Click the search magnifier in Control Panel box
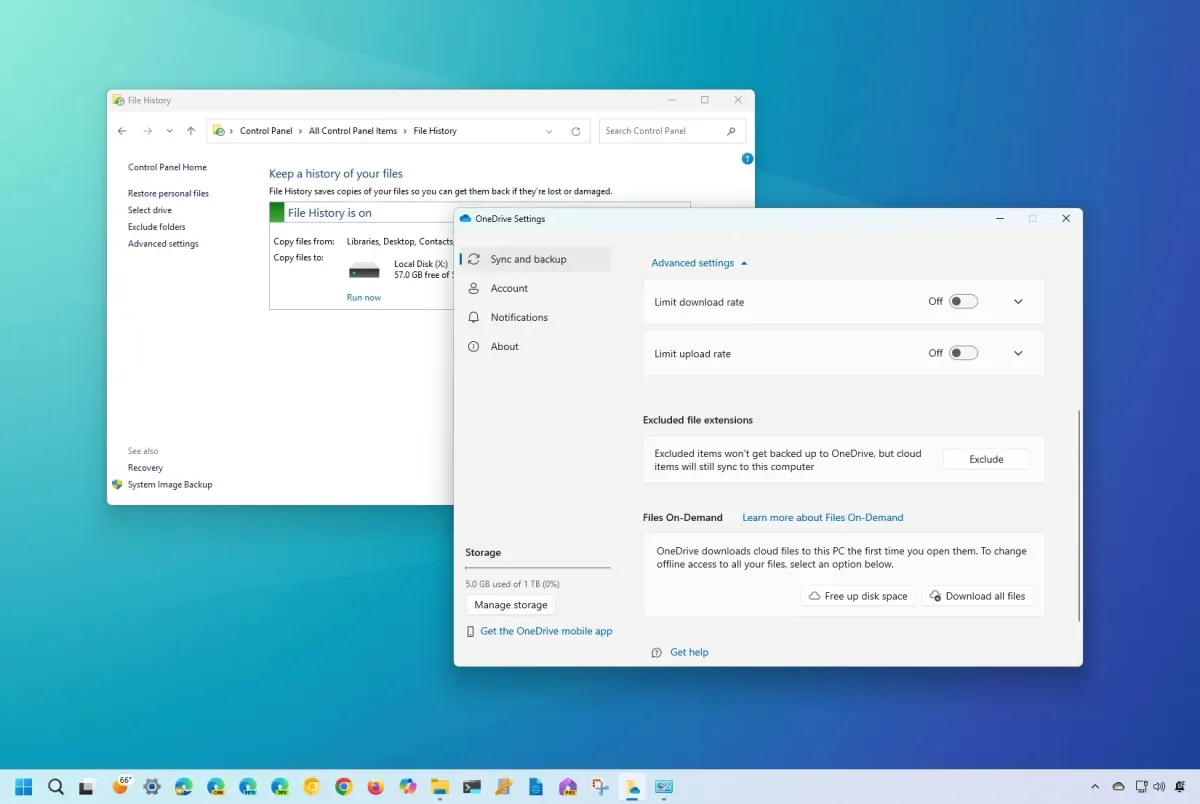The height and width of the screenshot is (804, 1200). 731,131
